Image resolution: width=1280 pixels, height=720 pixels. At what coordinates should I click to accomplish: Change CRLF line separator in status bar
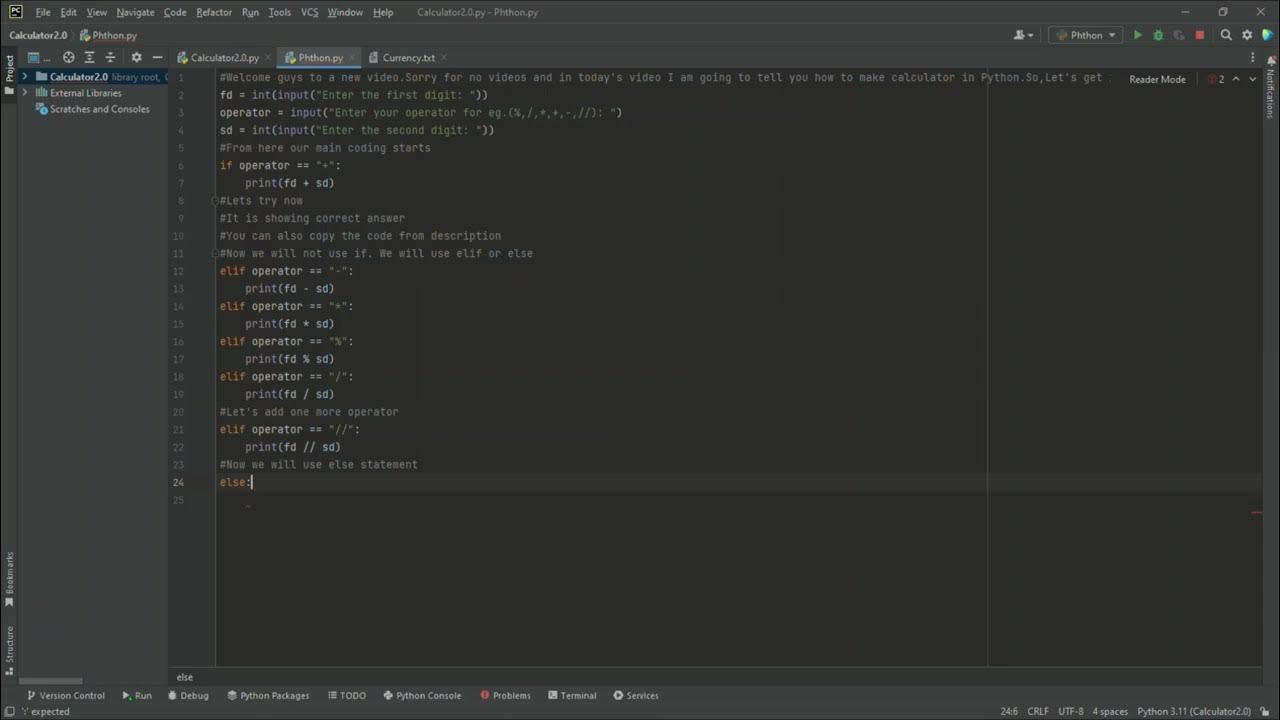(1038, 712)
